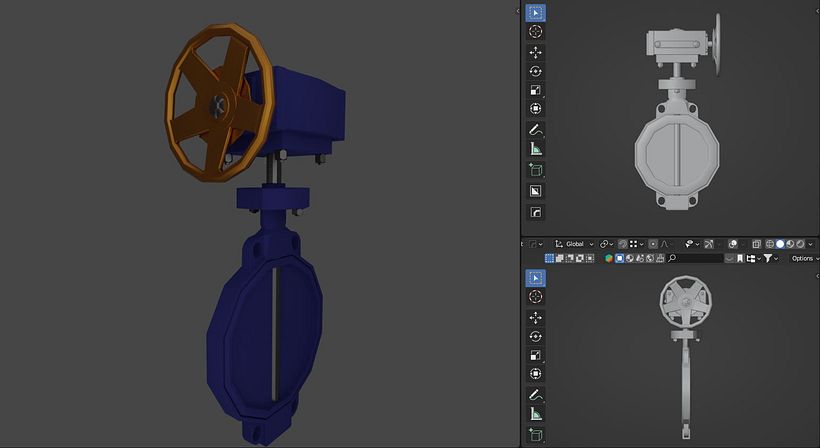Choose the Transform tool in lower viewport
Image resolution: width=820 pixels, height=448 pixels.
(535, 374)
